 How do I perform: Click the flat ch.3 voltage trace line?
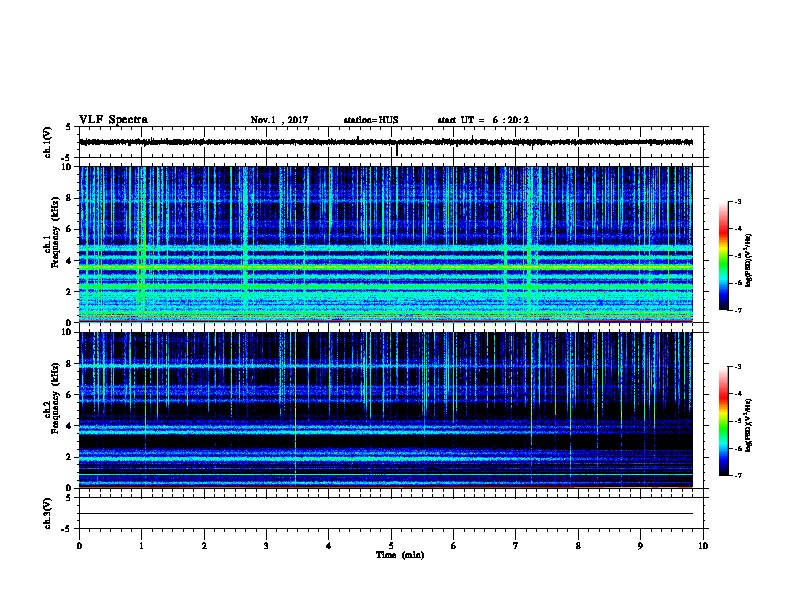tap(386, 514)
